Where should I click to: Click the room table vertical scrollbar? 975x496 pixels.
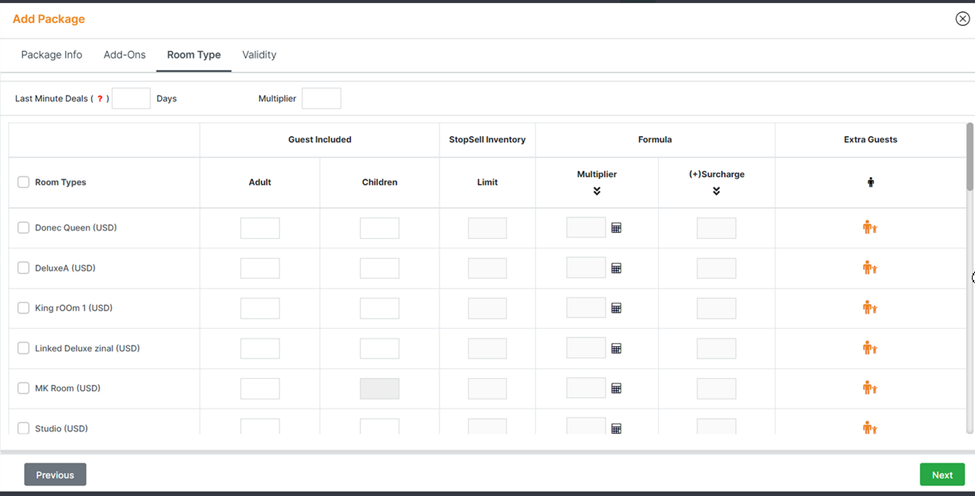pos(969,156)
